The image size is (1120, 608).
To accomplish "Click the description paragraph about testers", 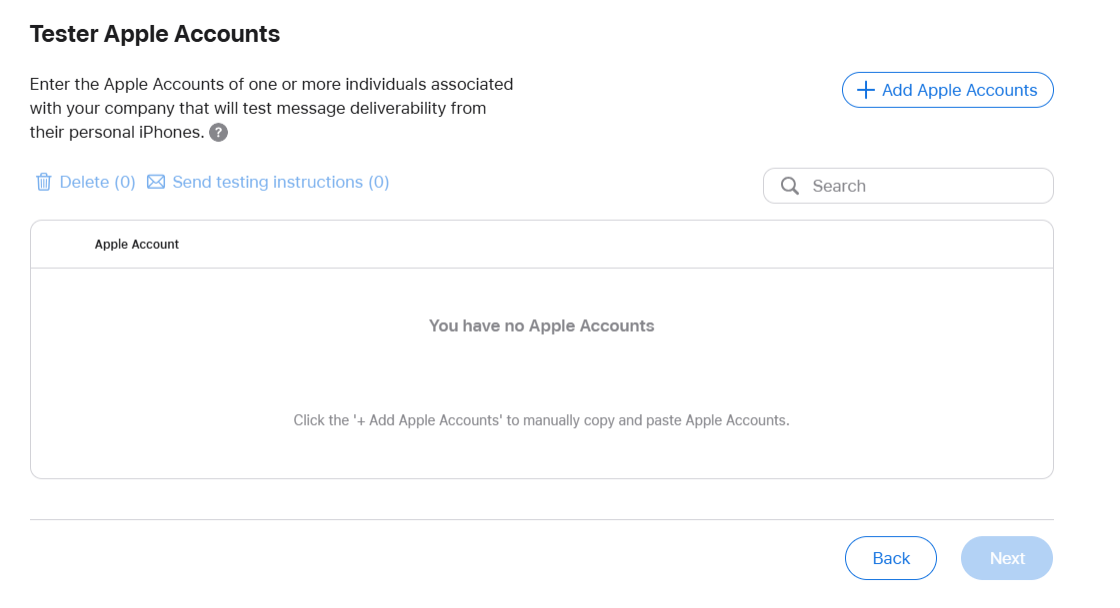I will coord(270,108).
